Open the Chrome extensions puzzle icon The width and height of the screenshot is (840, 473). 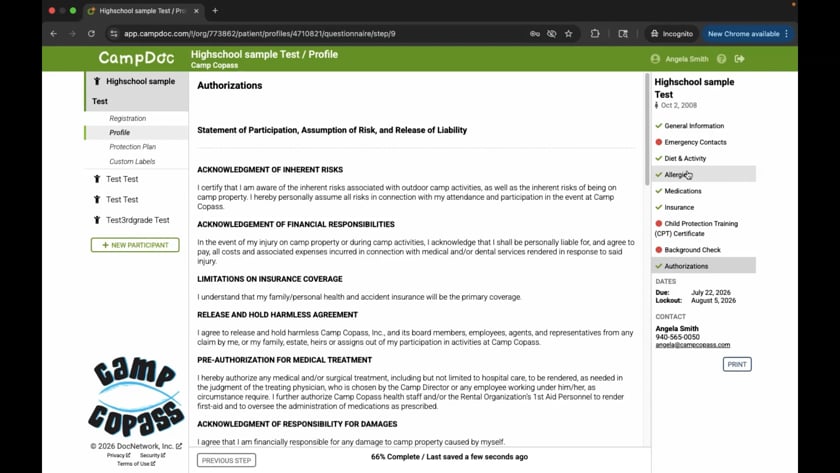pyautogui.click(x=595, y=34)
